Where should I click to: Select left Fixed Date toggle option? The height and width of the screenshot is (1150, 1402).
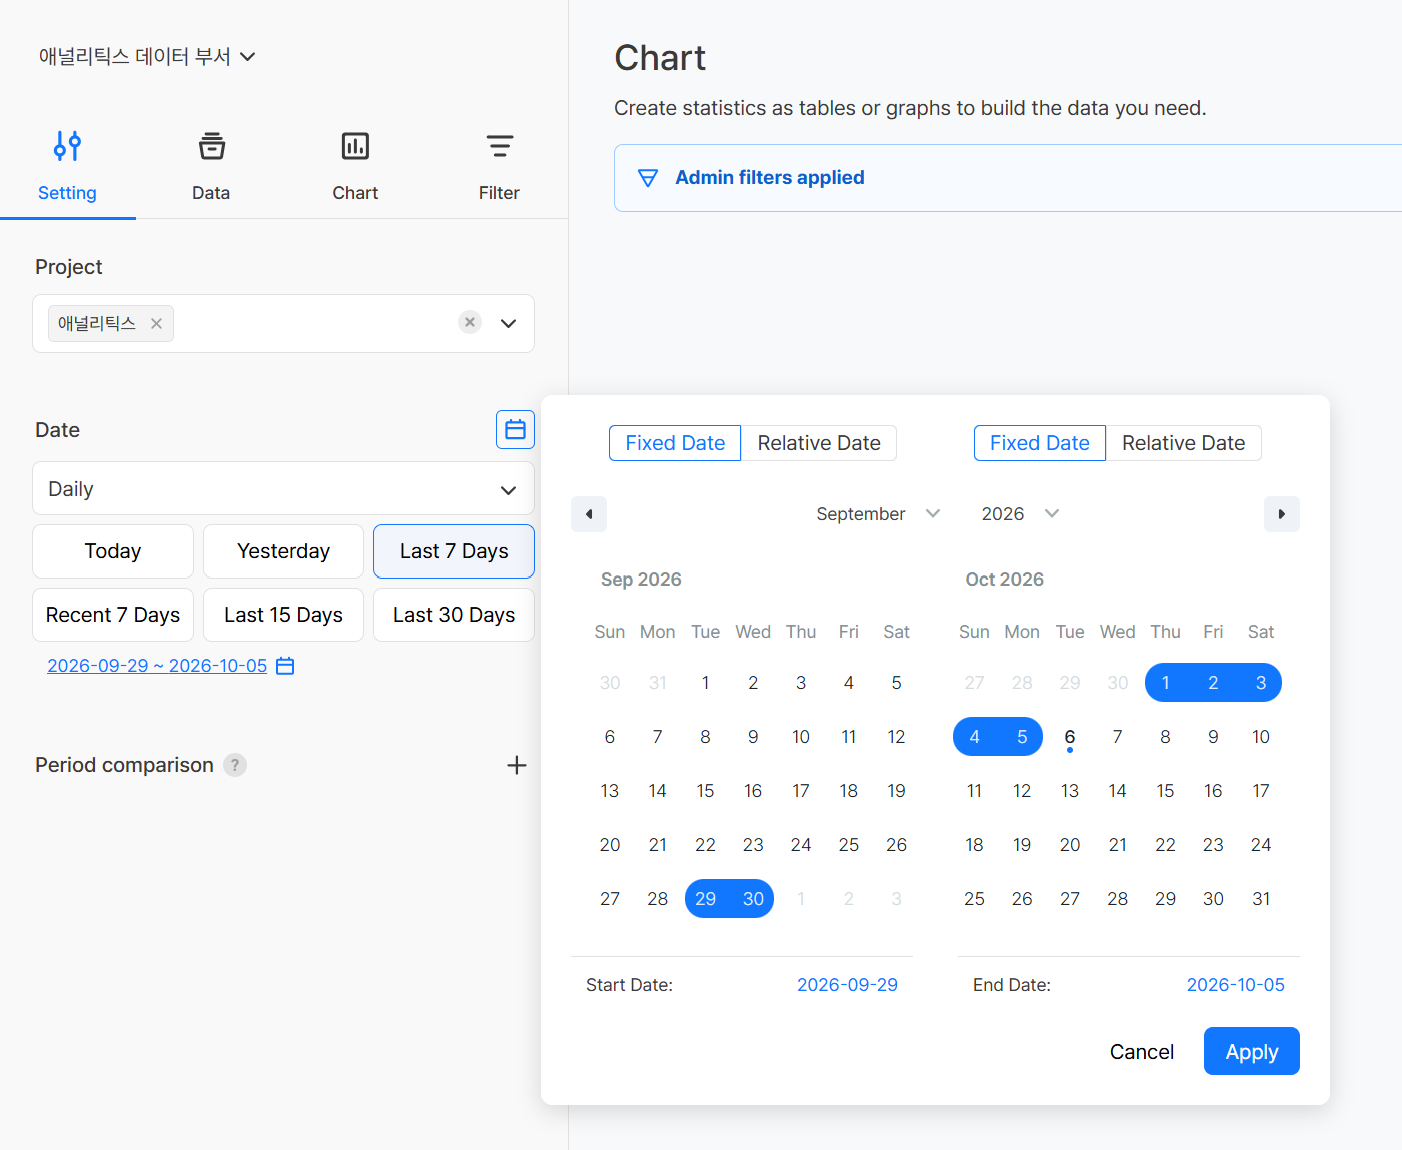point(675,443)
